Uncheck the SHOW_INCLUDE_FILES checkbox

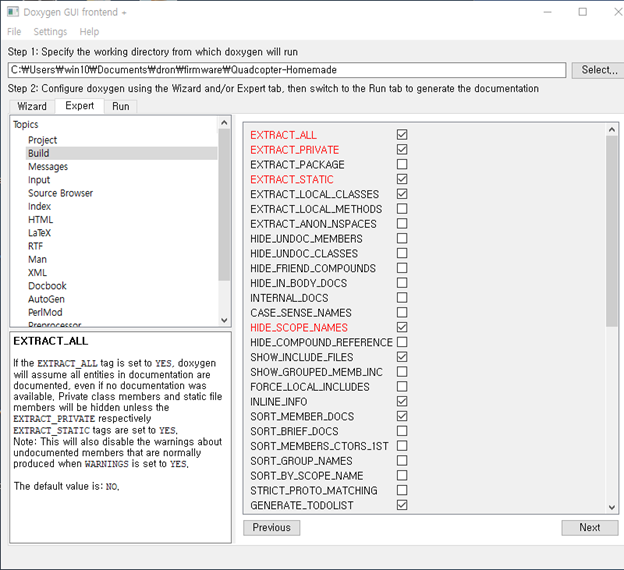[x=402, y=357]
